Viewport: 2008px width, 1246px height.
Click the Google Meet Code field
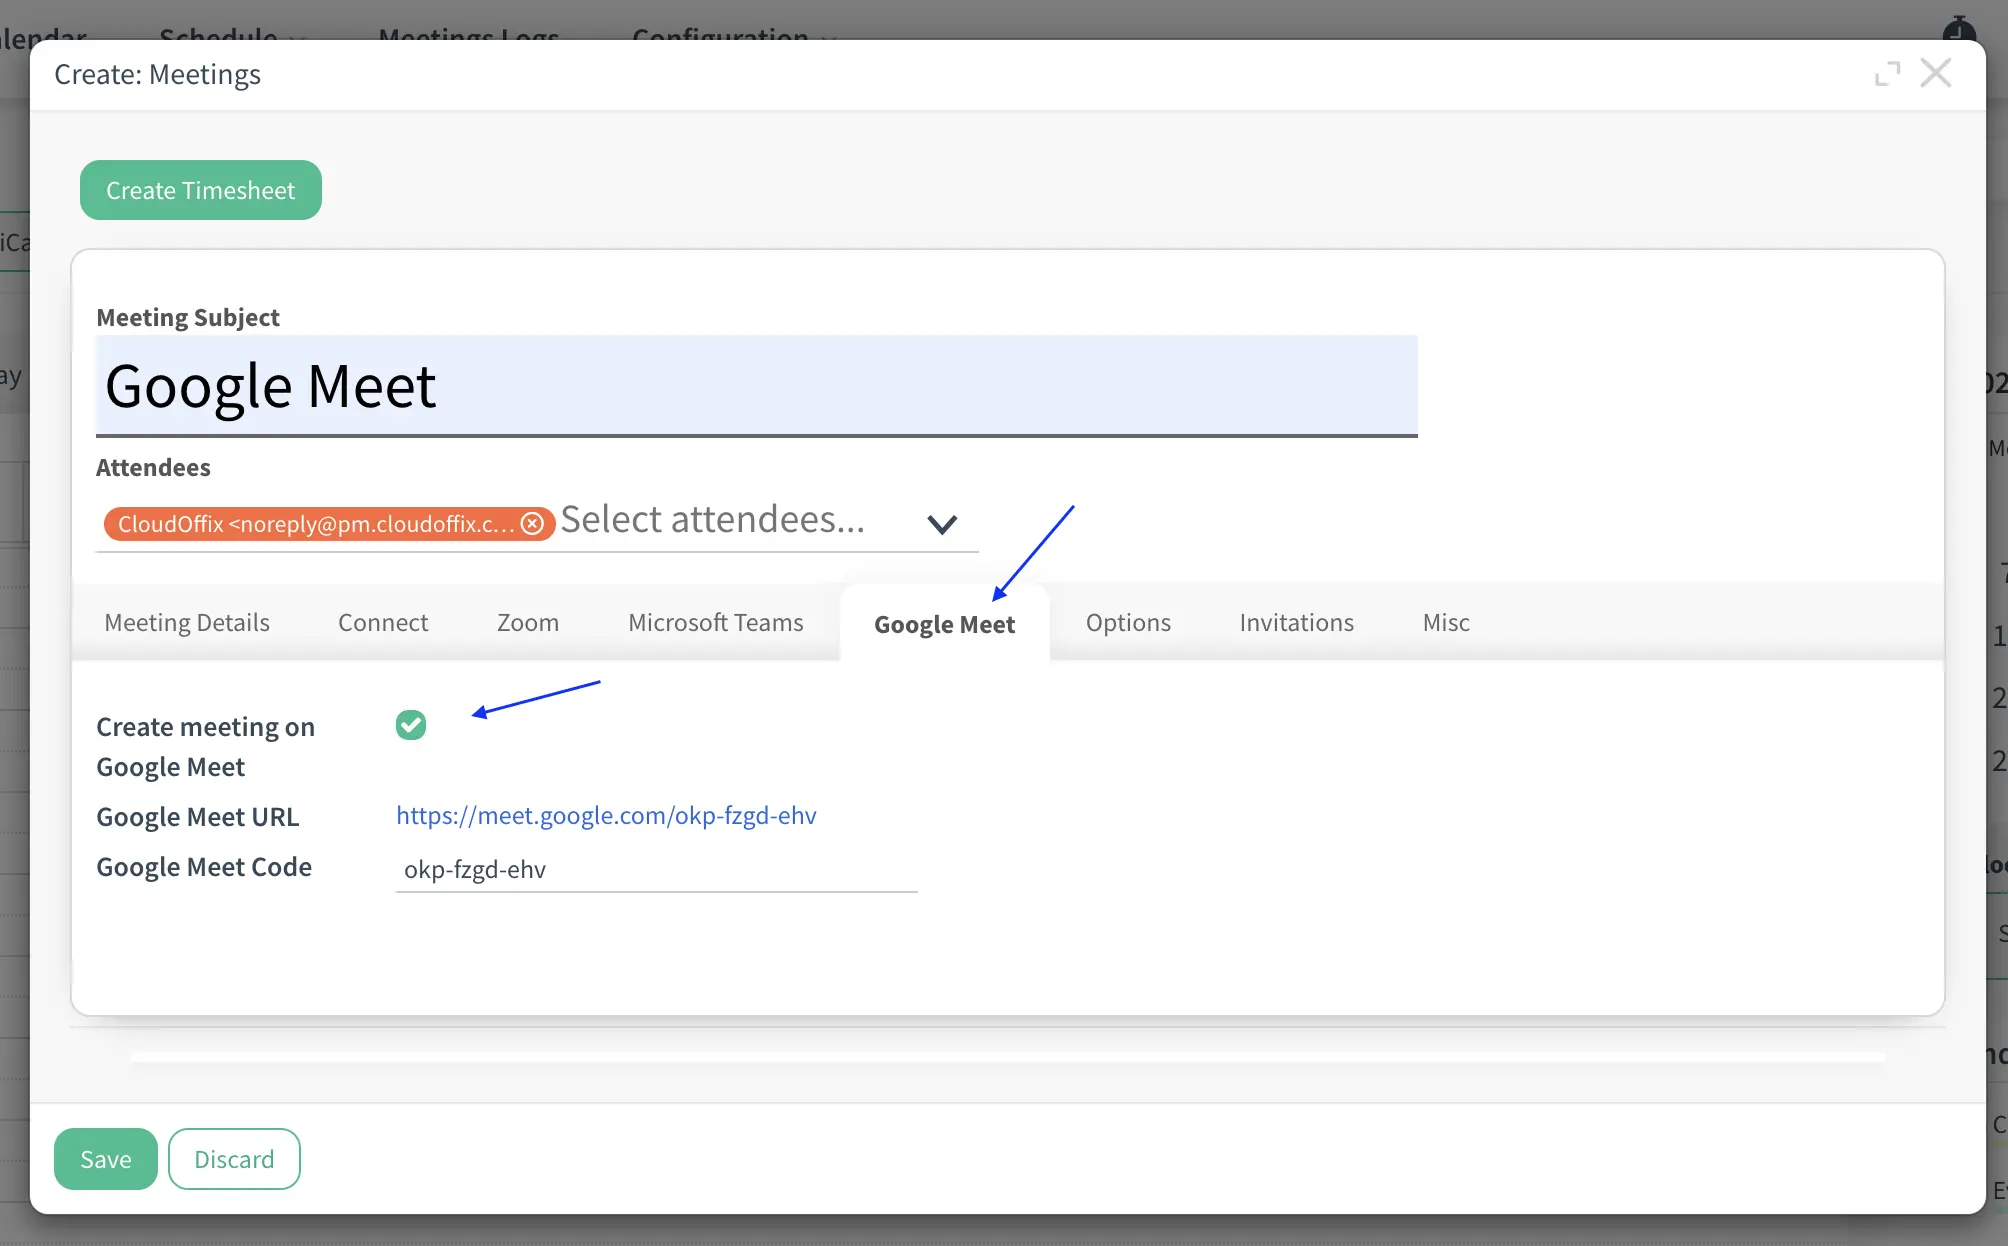[x=657, y=869]
